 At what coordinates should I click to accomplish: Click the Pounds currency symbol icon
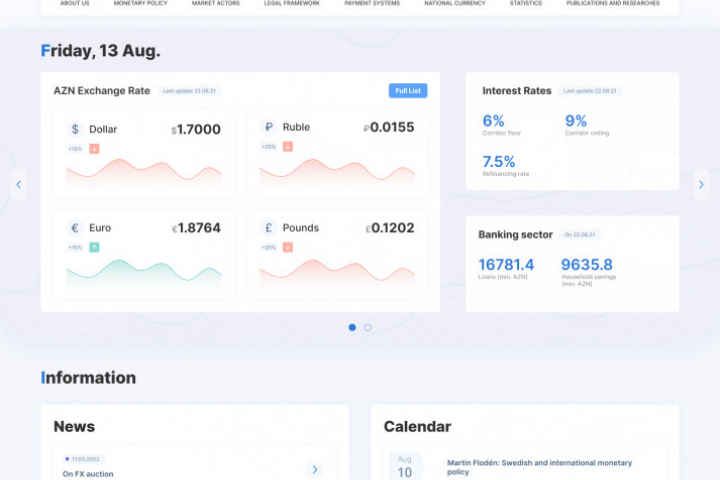coord(269,228)
